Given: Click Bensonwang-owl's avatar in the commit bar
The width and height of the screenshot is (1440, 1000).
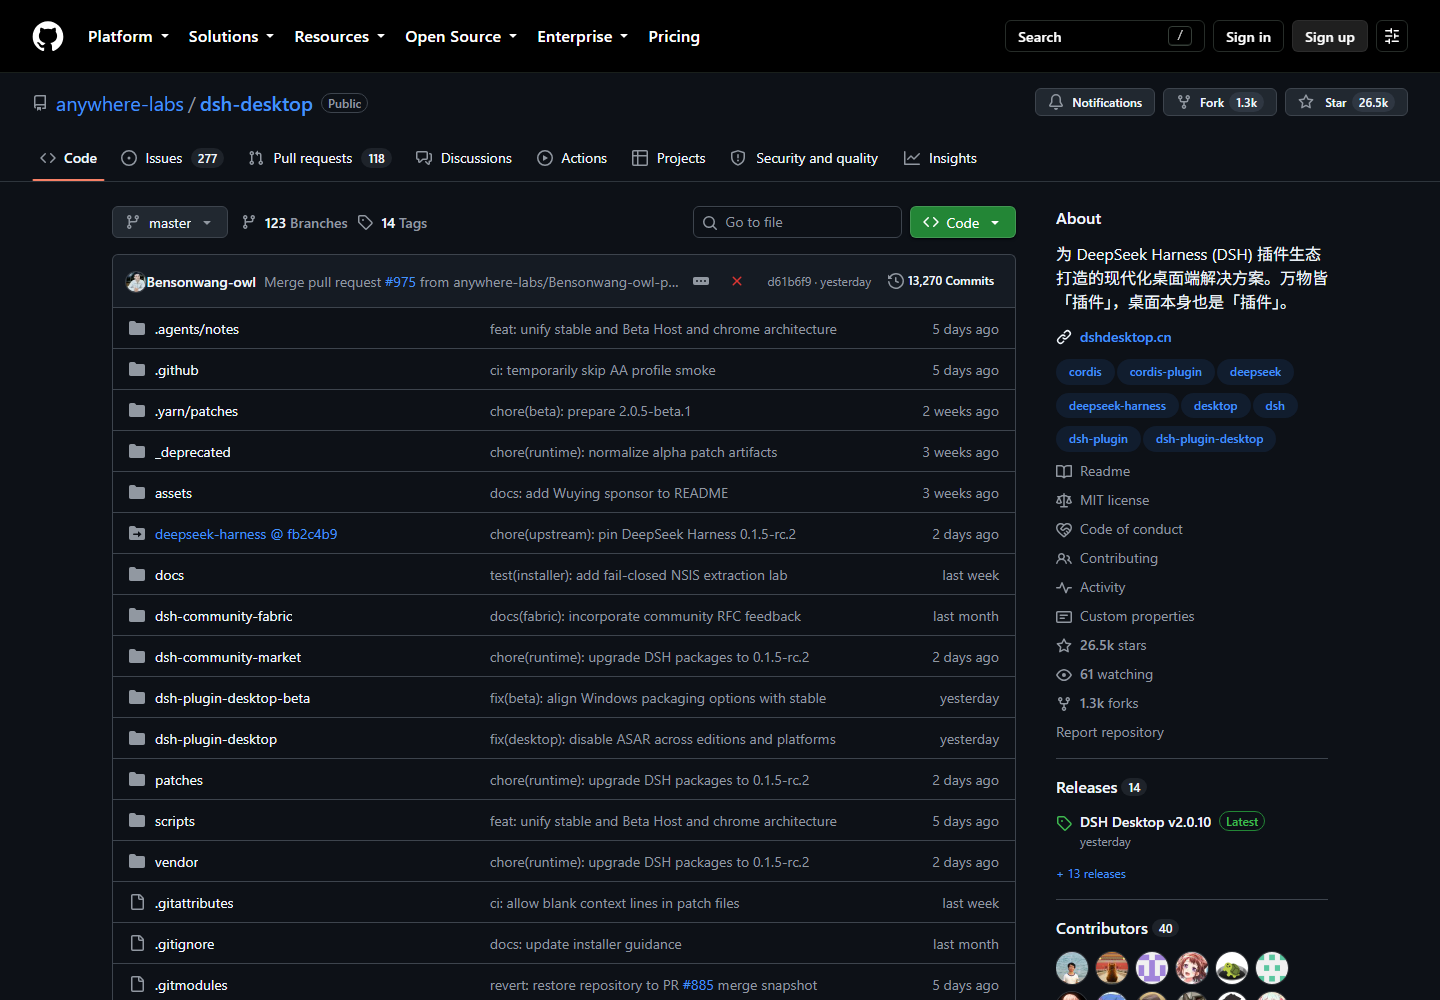Looking at the screenshot, I should (136, 282).
